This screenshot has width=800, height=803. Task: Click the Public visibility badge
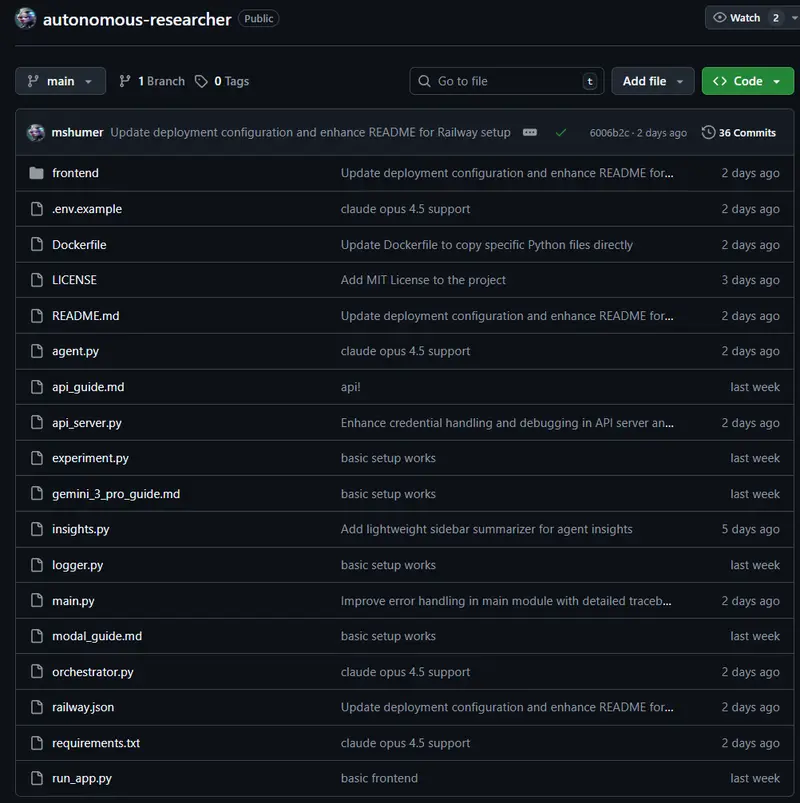point(258,18)
